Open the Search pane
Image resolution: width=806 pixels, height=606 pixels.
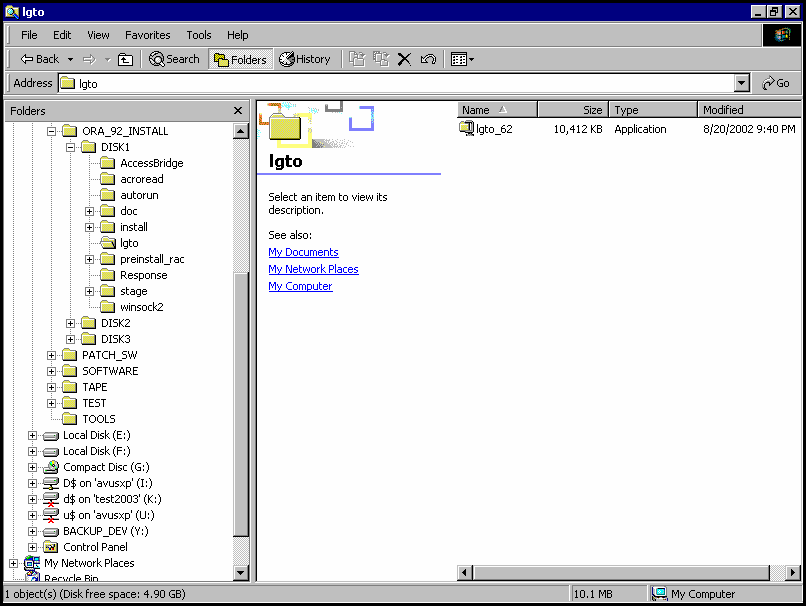[174, 60]
